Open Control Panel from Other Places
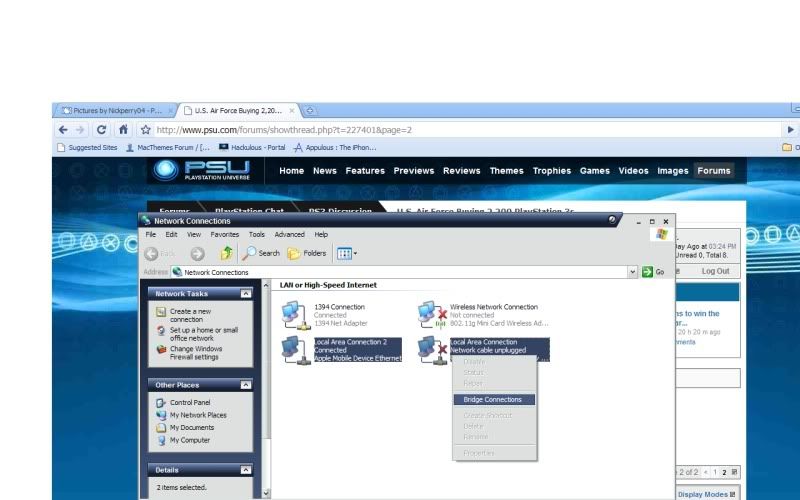The height and width of the screenshot is (500, 800). [x=189, y=403]
